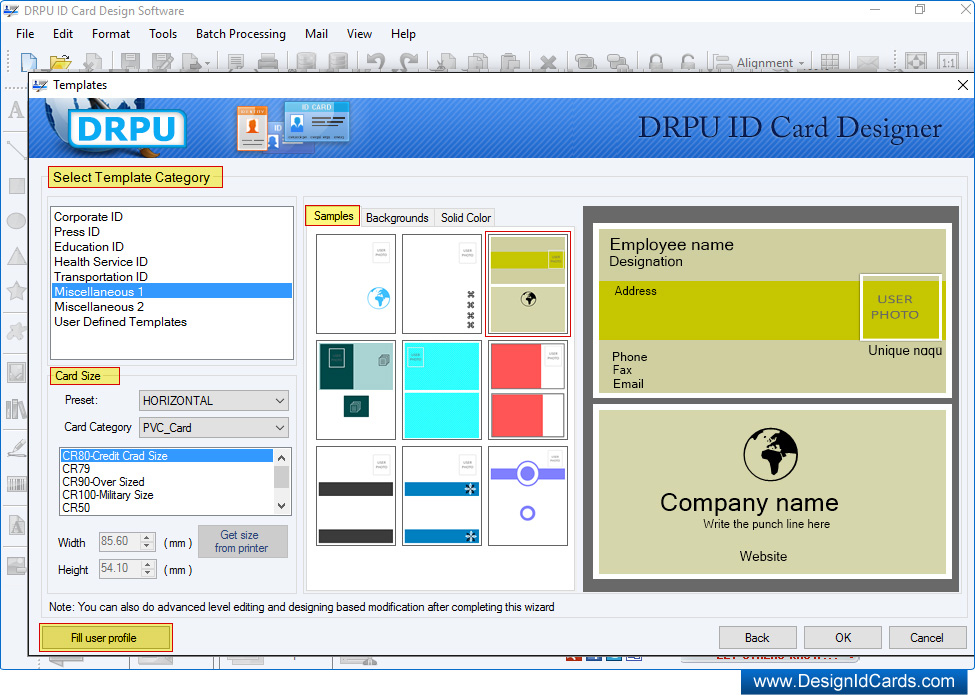Open the Batch Processing menu
Viewport: 975px width, 695px height.
(x=240, y=34)
